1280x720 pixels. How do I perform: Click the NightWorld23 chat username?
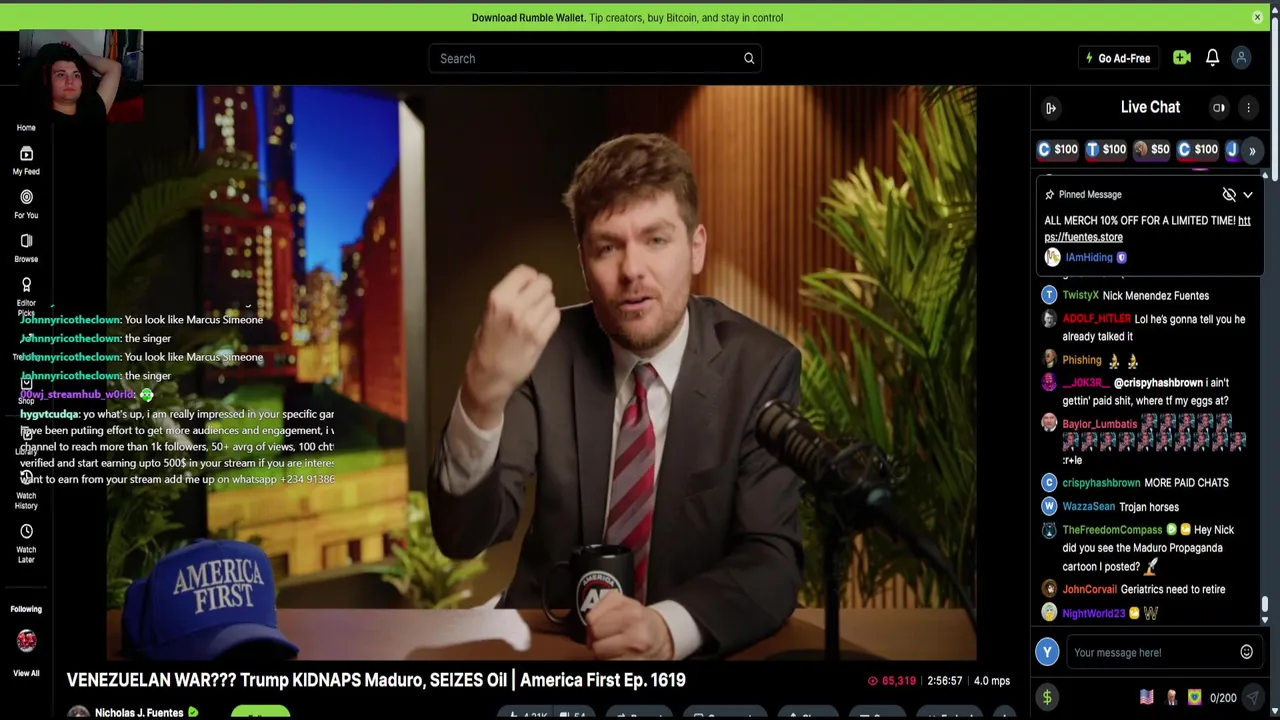[1094, 613]
